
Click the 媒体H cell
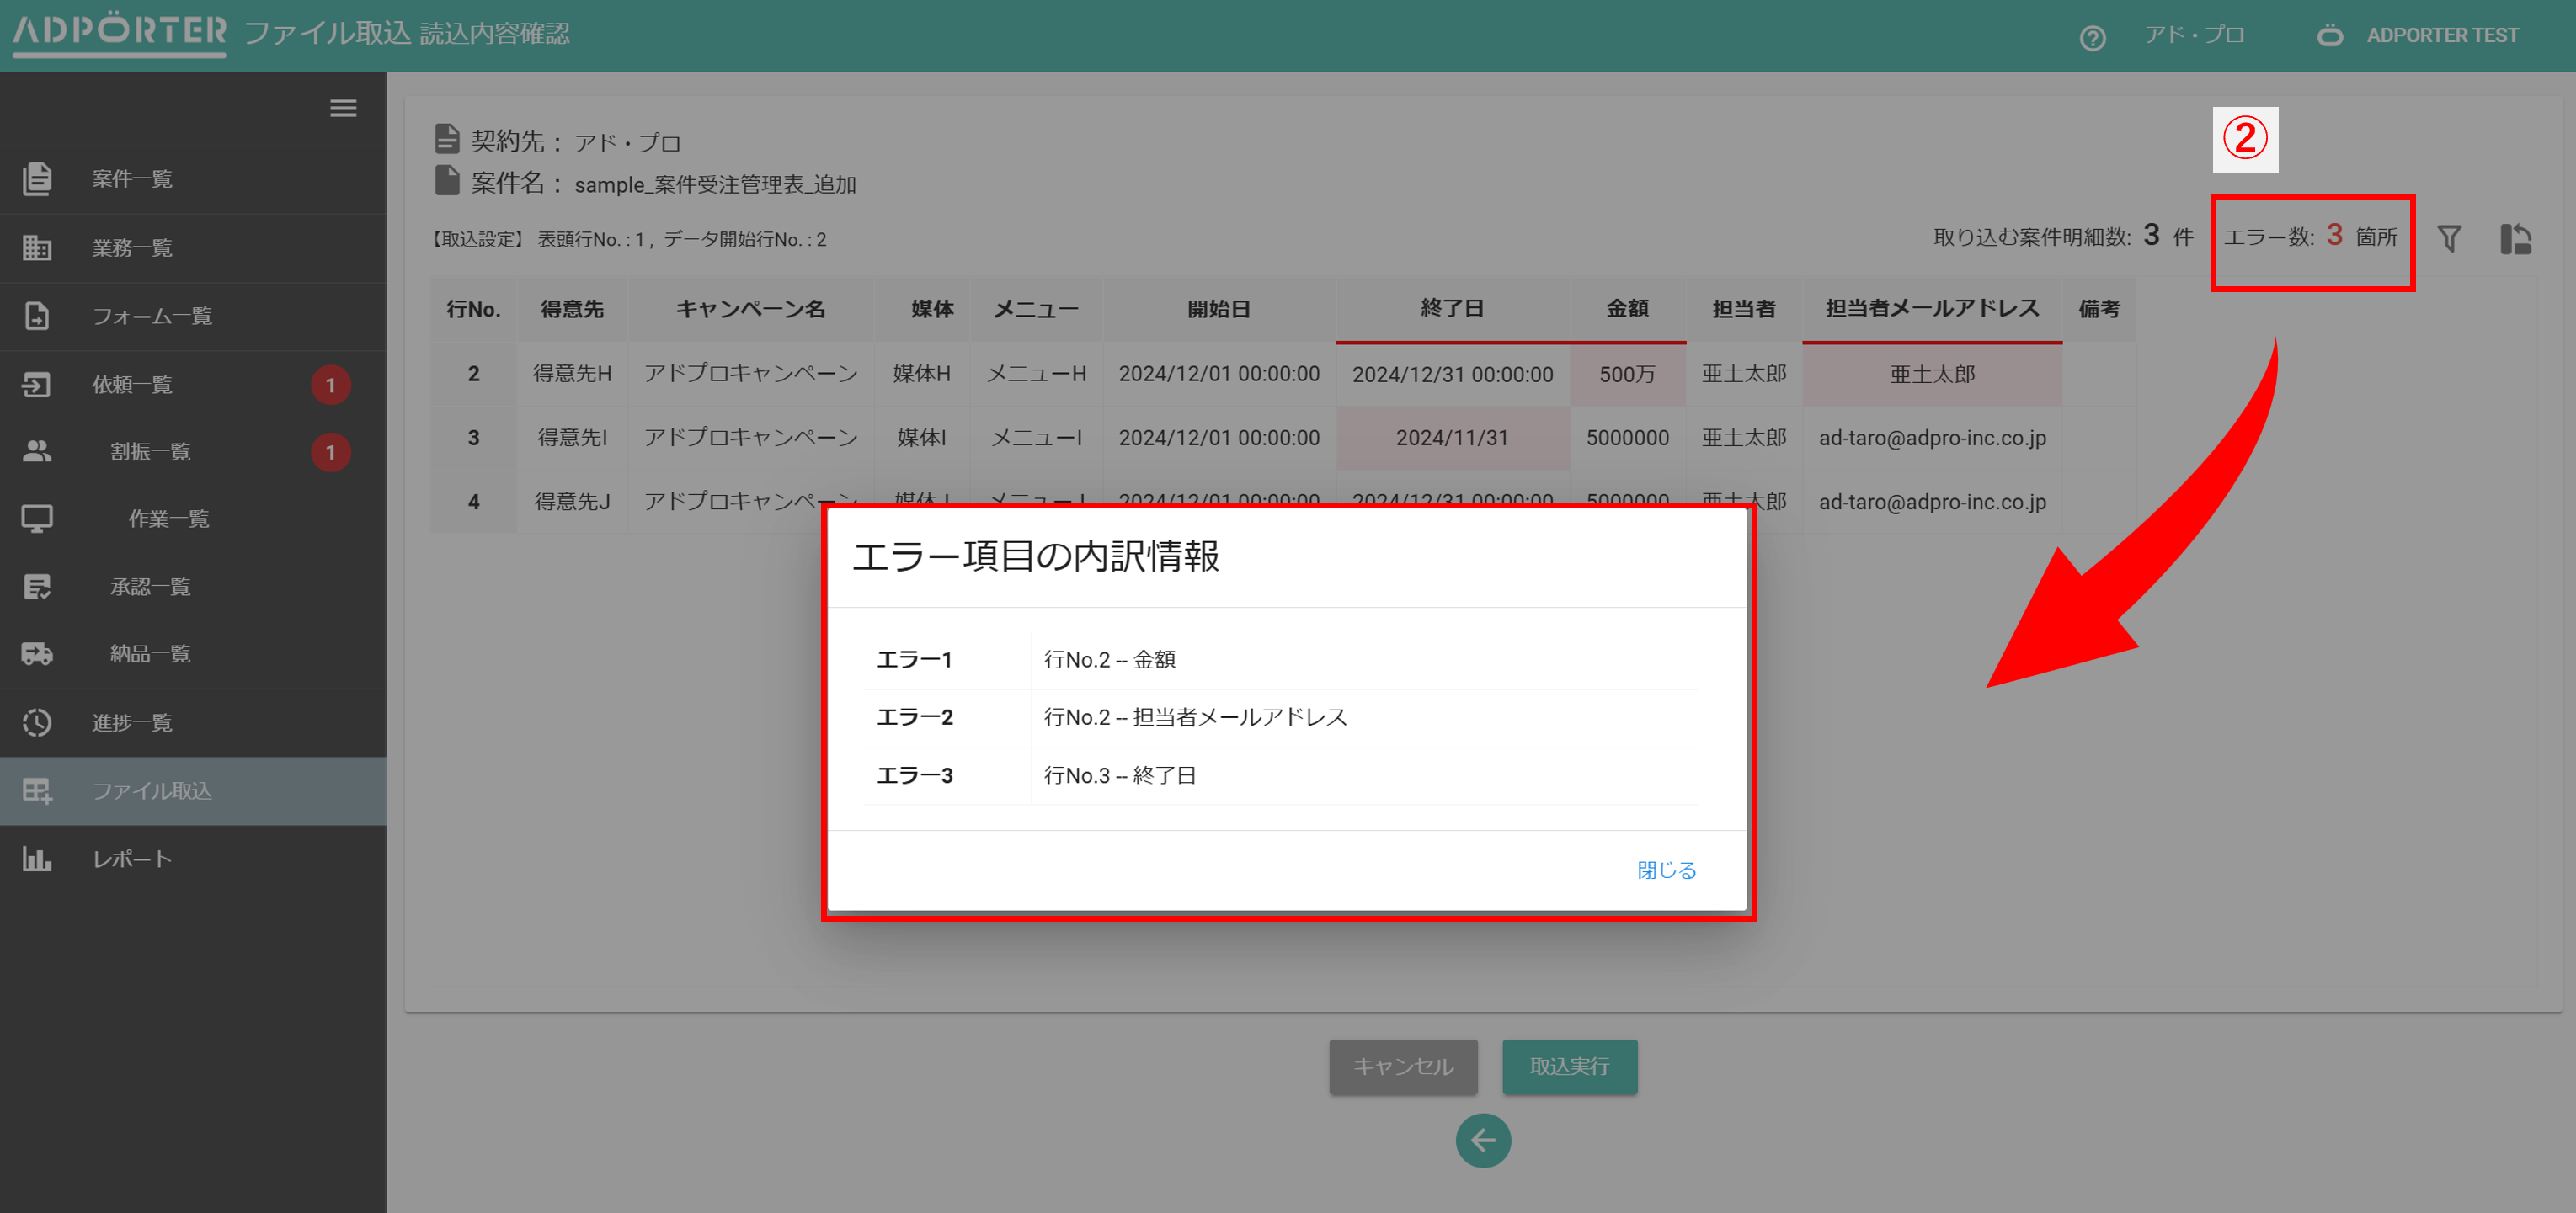point(921,374)
